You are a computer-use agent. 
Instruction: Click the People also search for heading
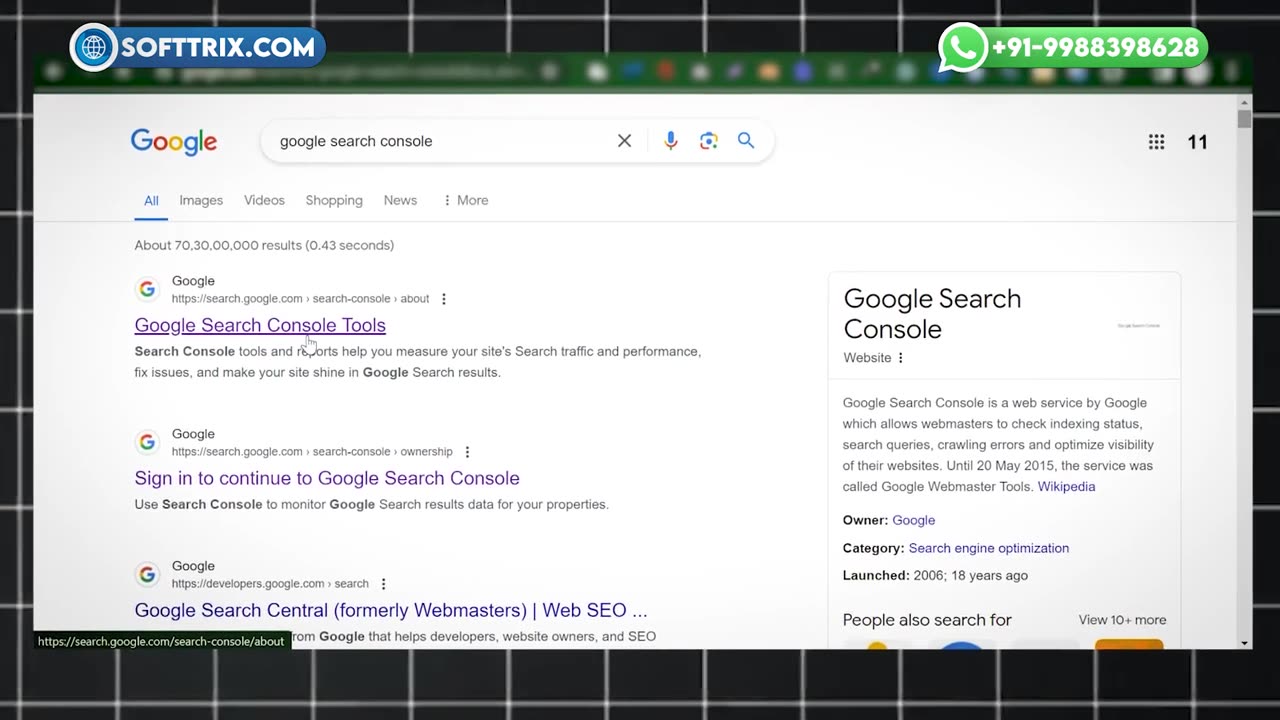click(x=927, y=620)
